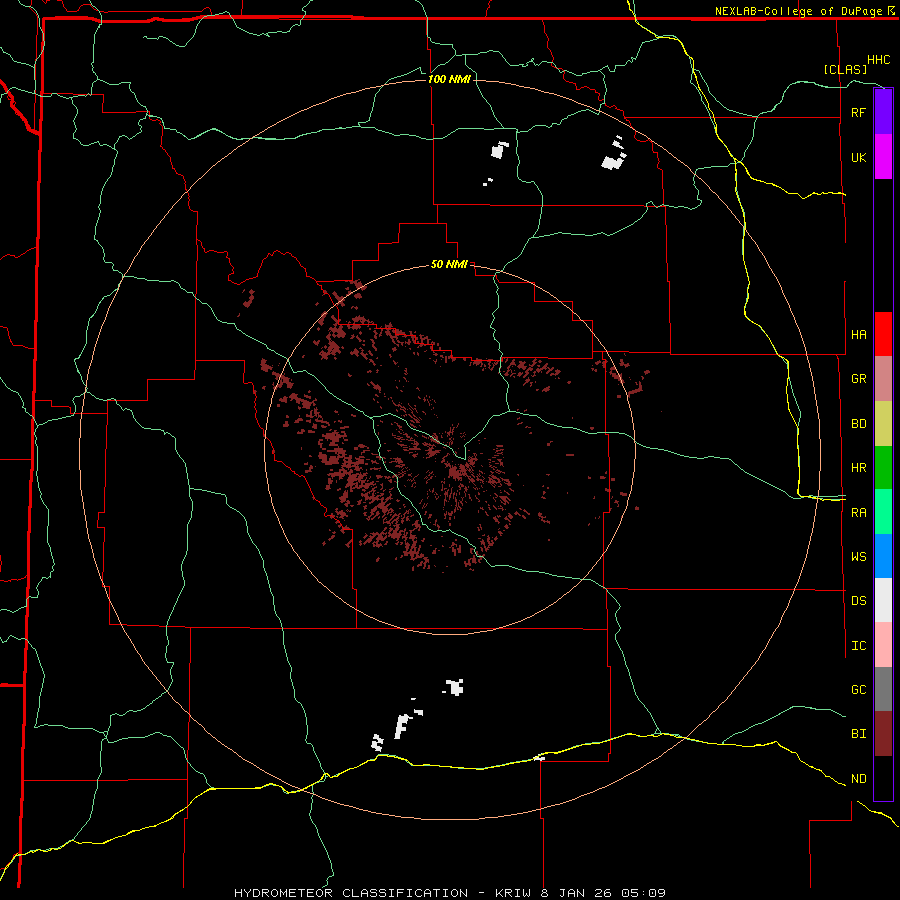Screen dimensions: 900x900
Task: Click the 'HHC' product code text
Action: 879,60
